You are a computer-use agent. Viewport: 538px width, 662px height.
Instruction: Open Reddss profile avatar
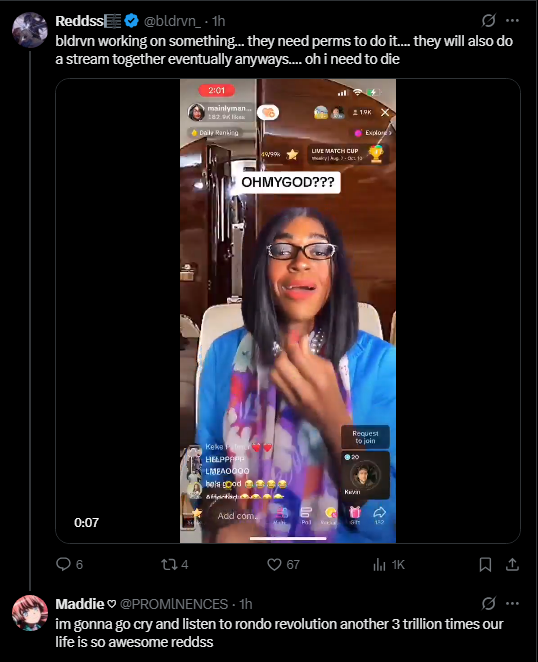[x=30, y=30]
